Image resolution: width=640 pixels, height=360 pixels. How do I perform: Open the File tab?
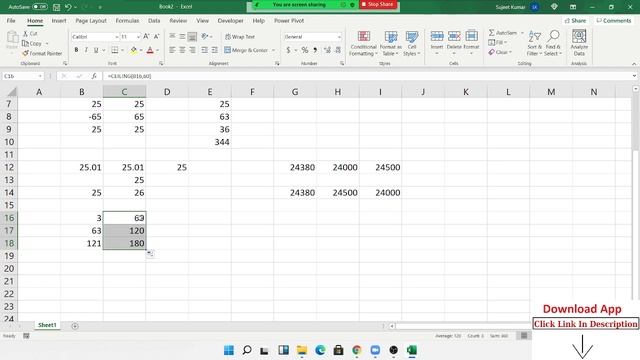[x=11, y=20]
